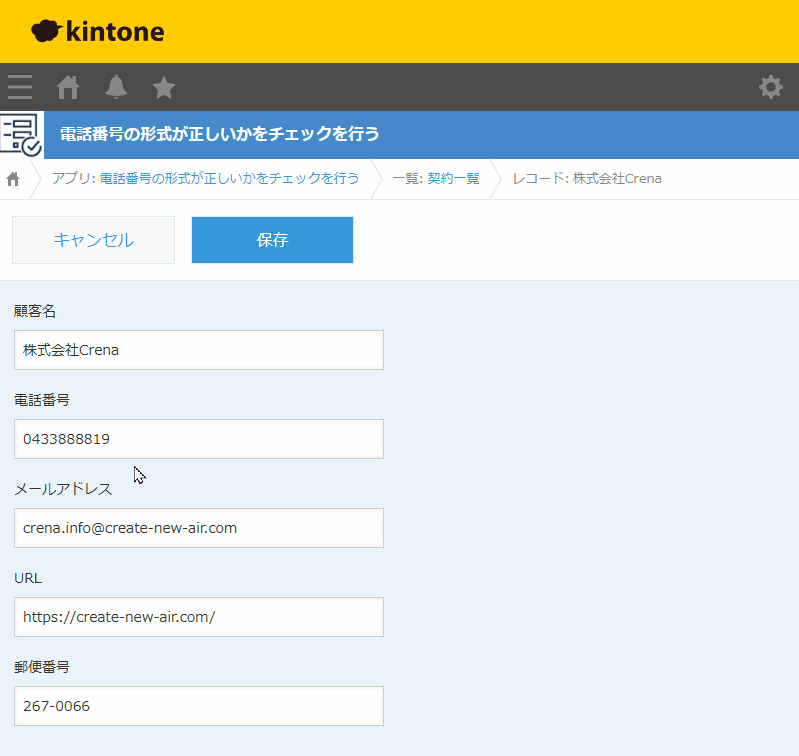Open settings gear icon

click(x=770, y=87)
